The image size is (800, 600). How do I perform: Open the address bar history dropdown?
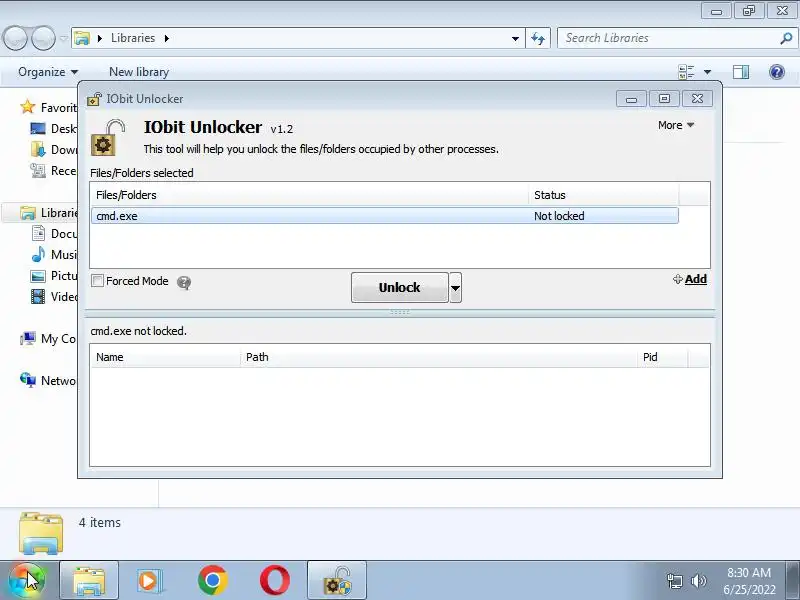pyautogui.click(x=515, y=38)
